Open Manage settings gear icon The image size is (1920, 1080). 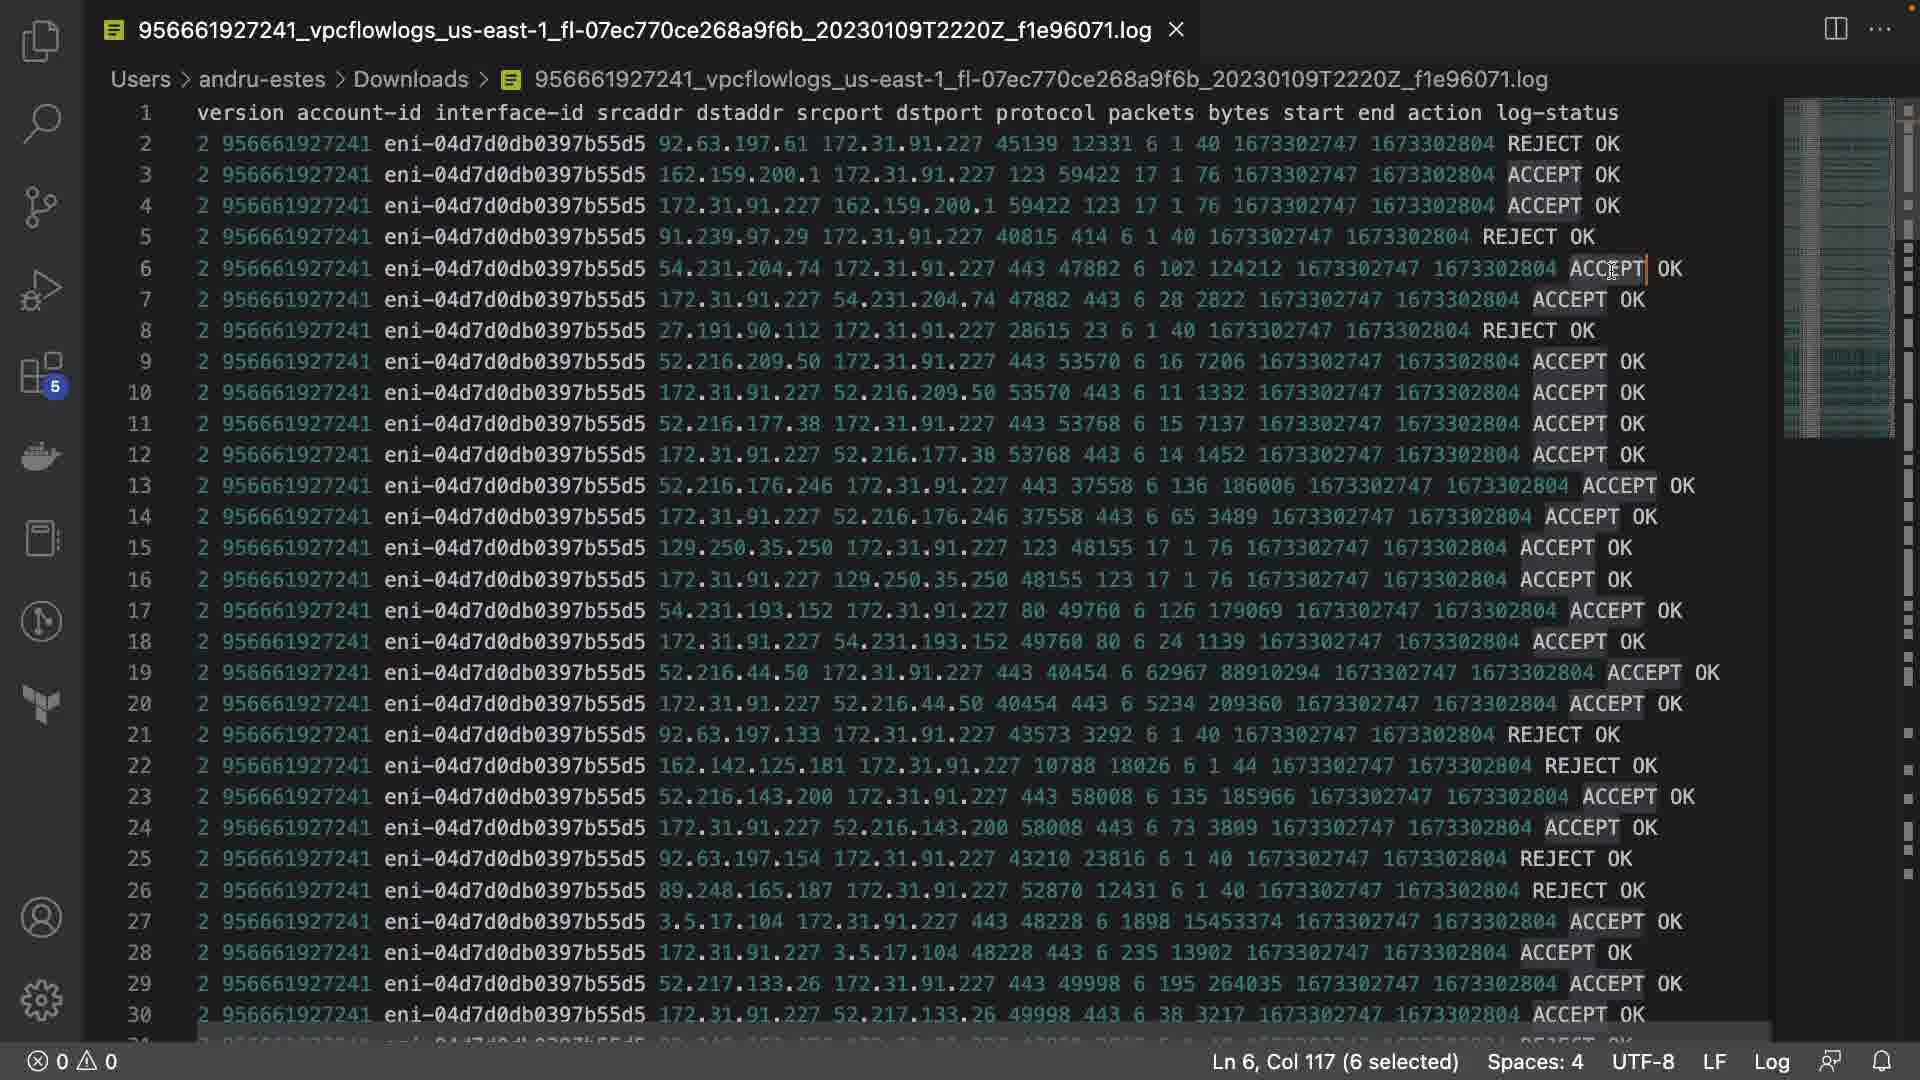(x=41, y=1000)
